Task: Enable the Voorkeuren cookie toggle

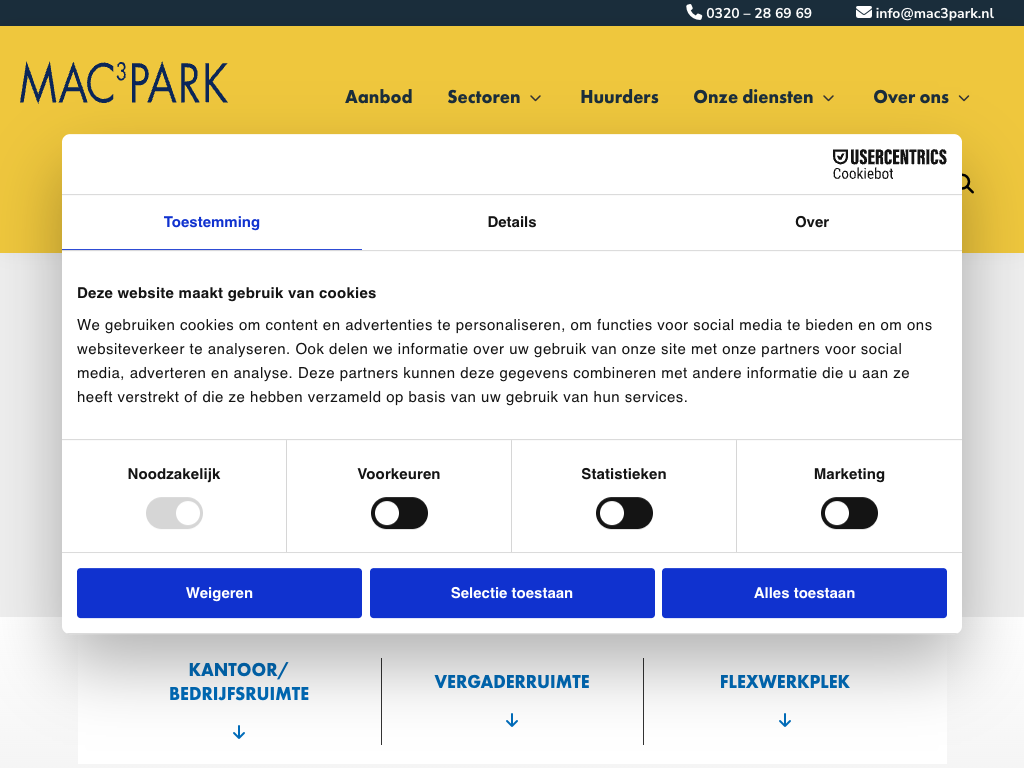Action: click(399, 514)
